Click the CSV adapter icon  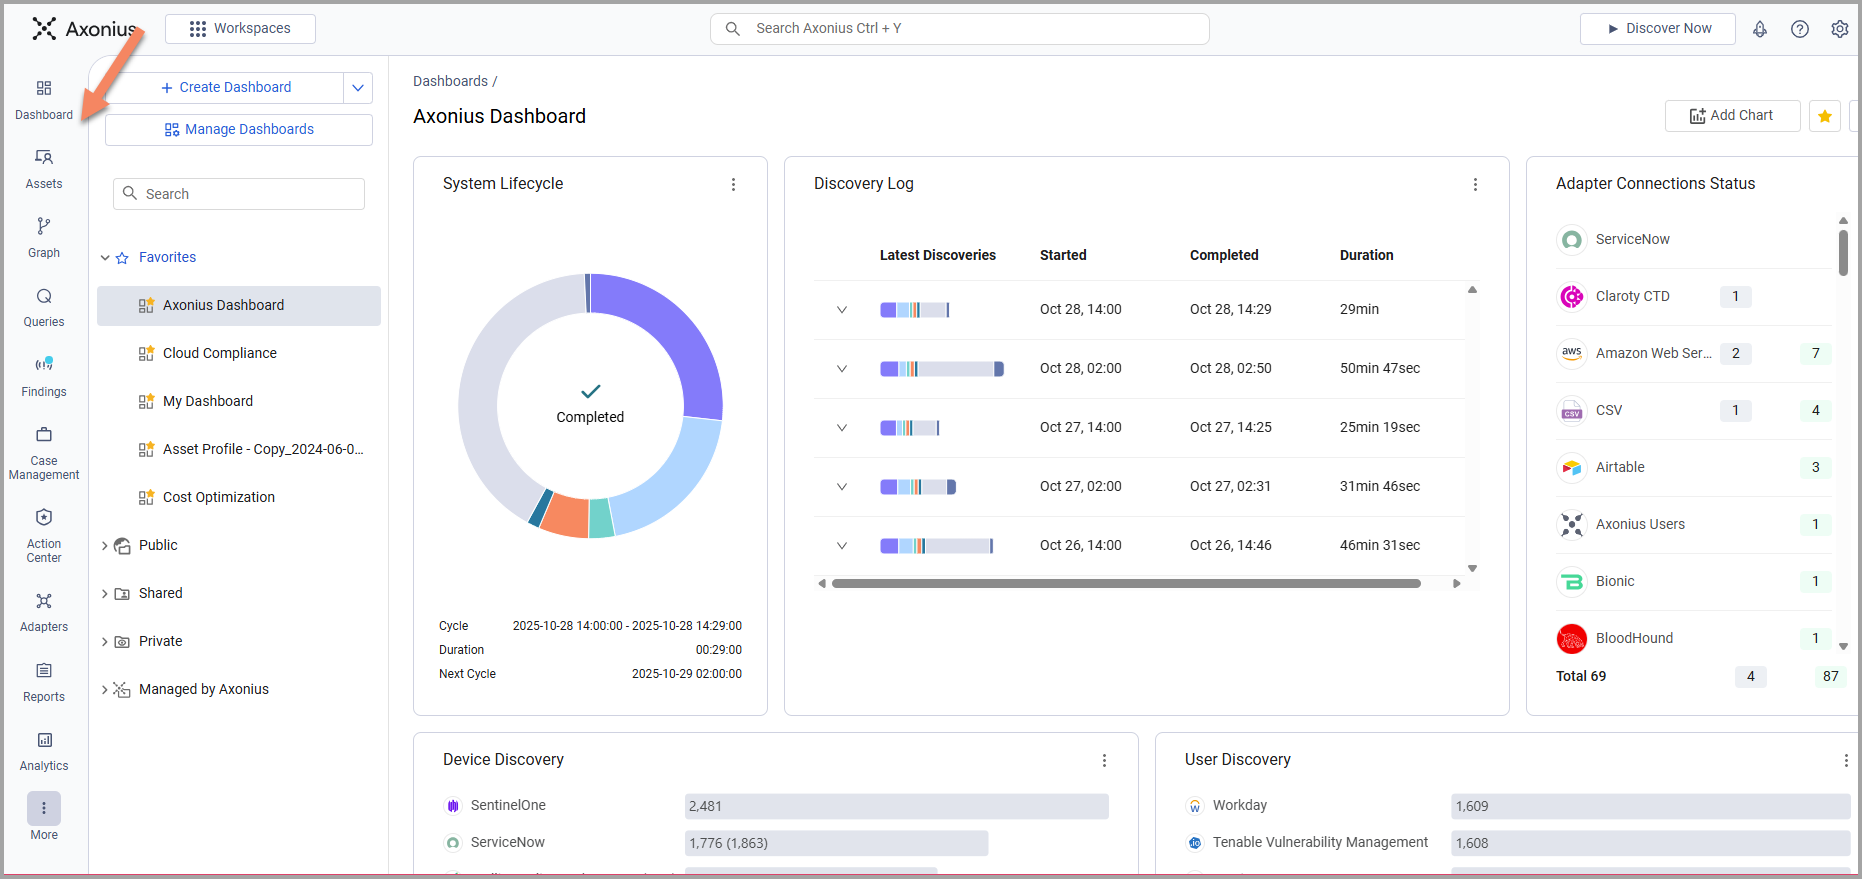coord(1572,411)
